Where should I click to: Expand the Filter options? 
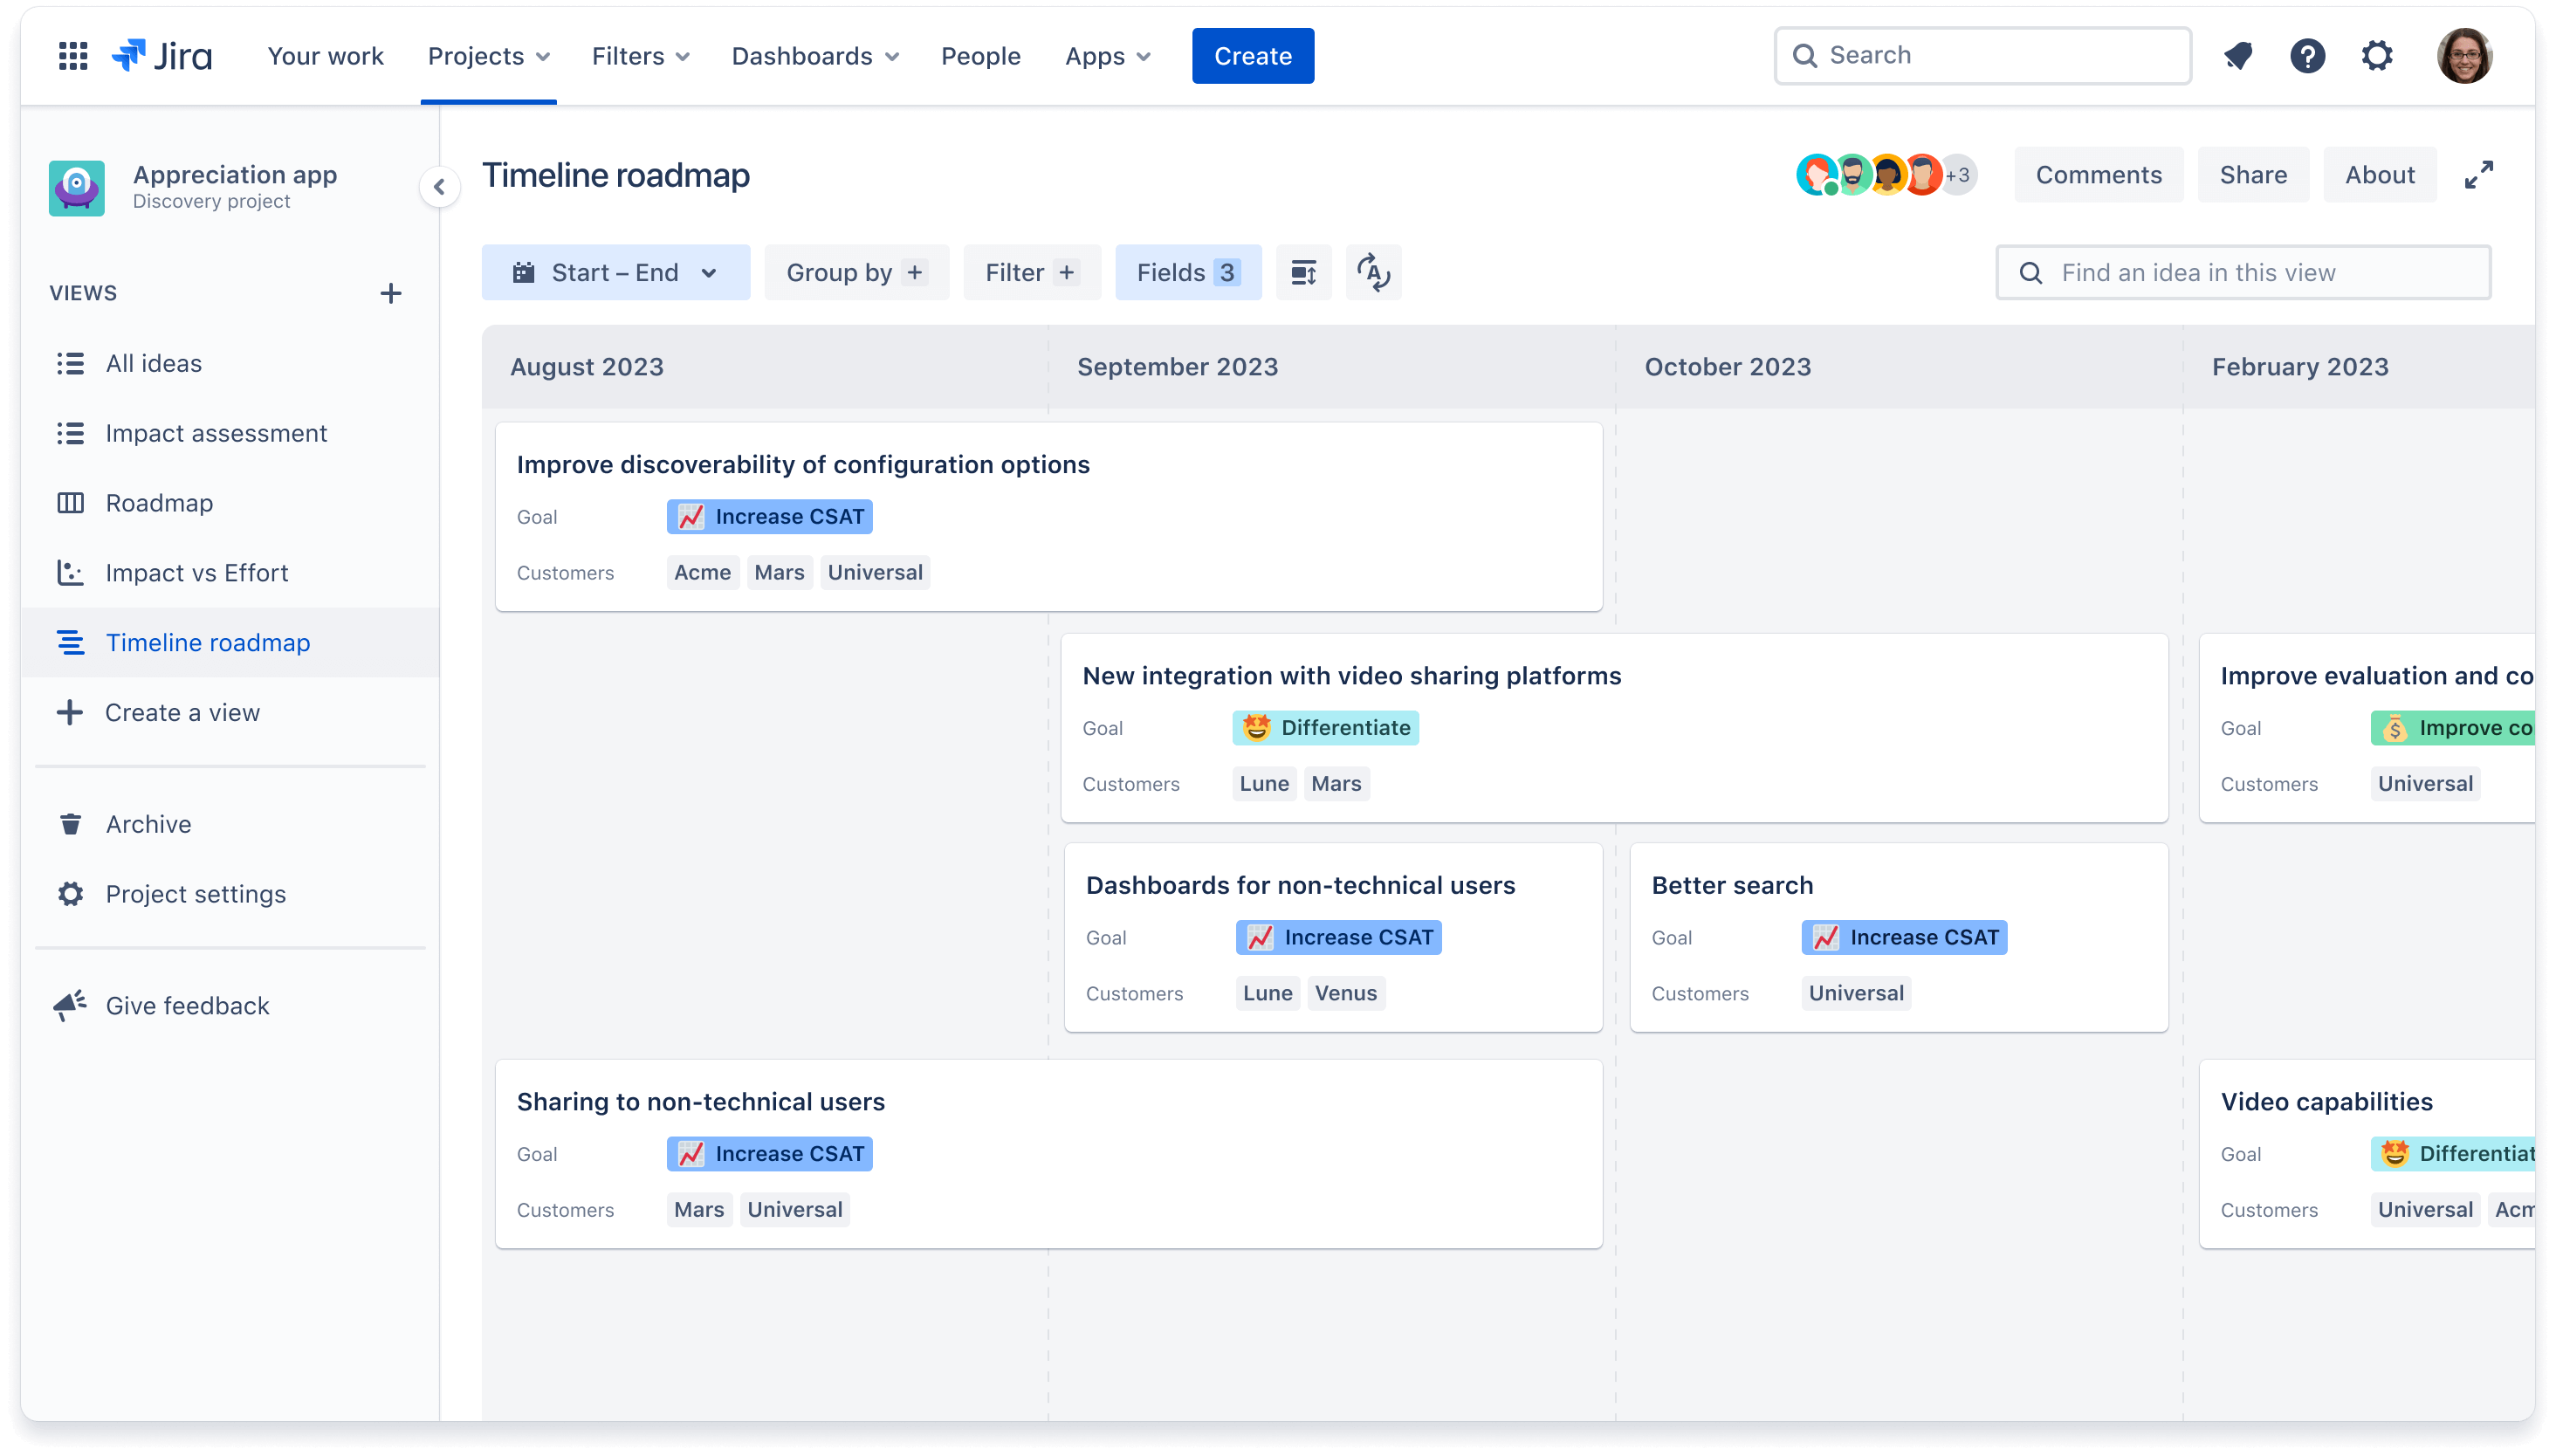click(x=1028, y=272)
